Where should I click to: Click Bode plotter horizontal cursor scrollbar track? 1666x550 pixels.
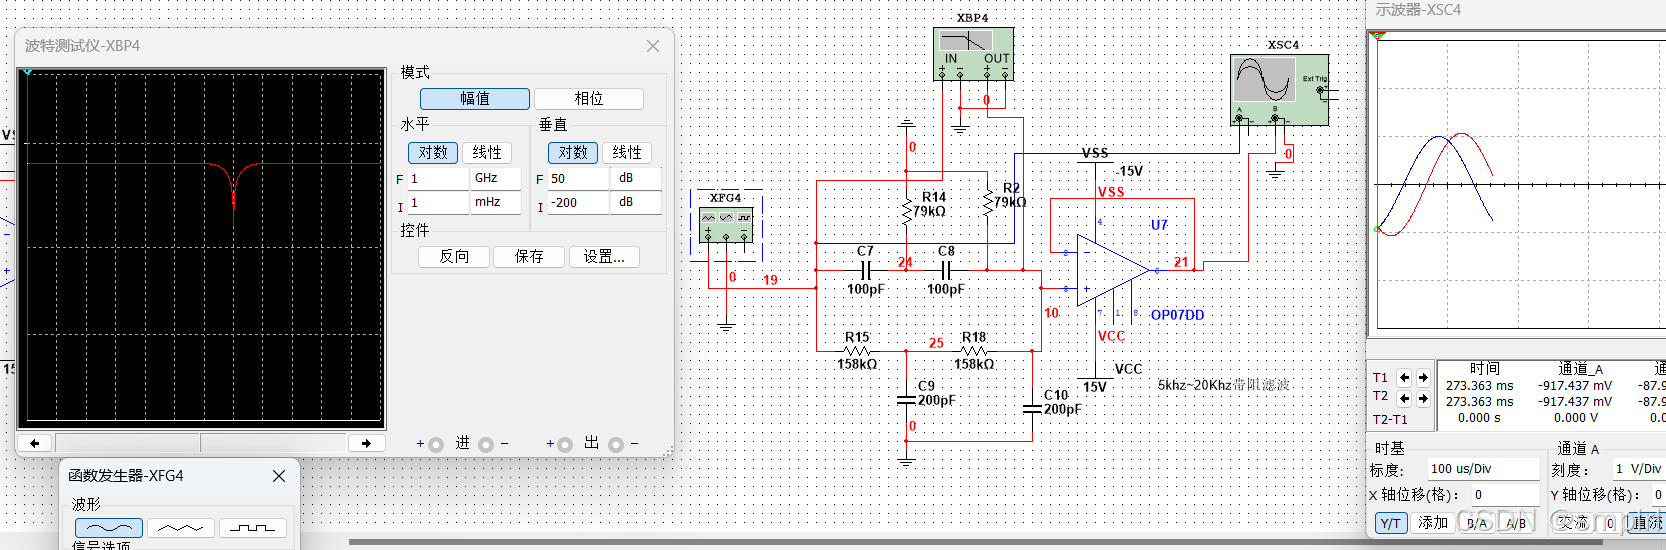click(200, 443)
